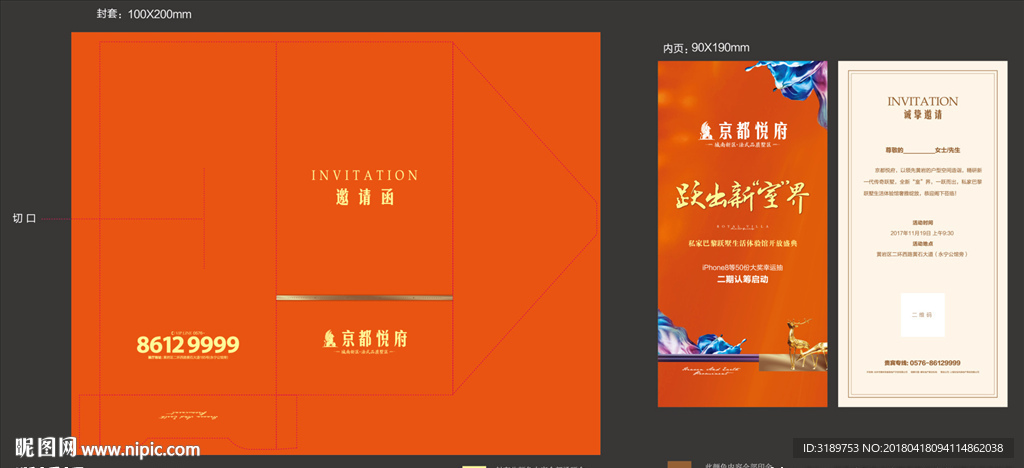This screenshot has width=1024, height=468.
Task: Click the gold strip below the envelope cover panel
Action: [364, 298]
